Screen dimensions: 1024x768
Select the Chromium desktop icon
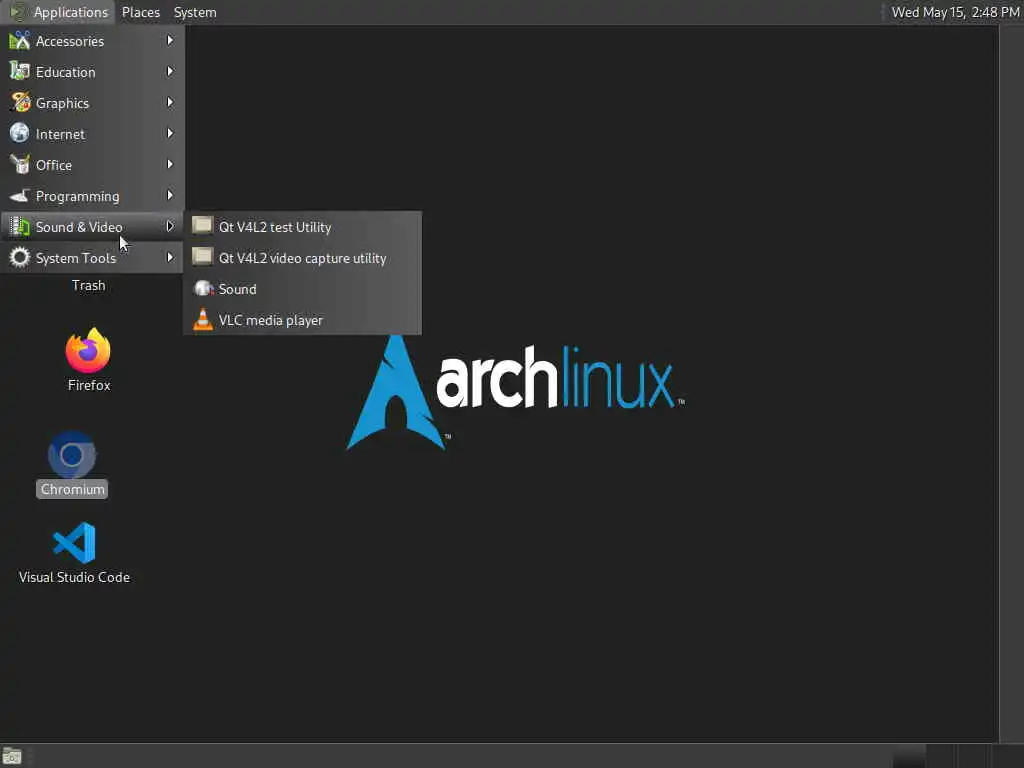(x=72, y=455)
